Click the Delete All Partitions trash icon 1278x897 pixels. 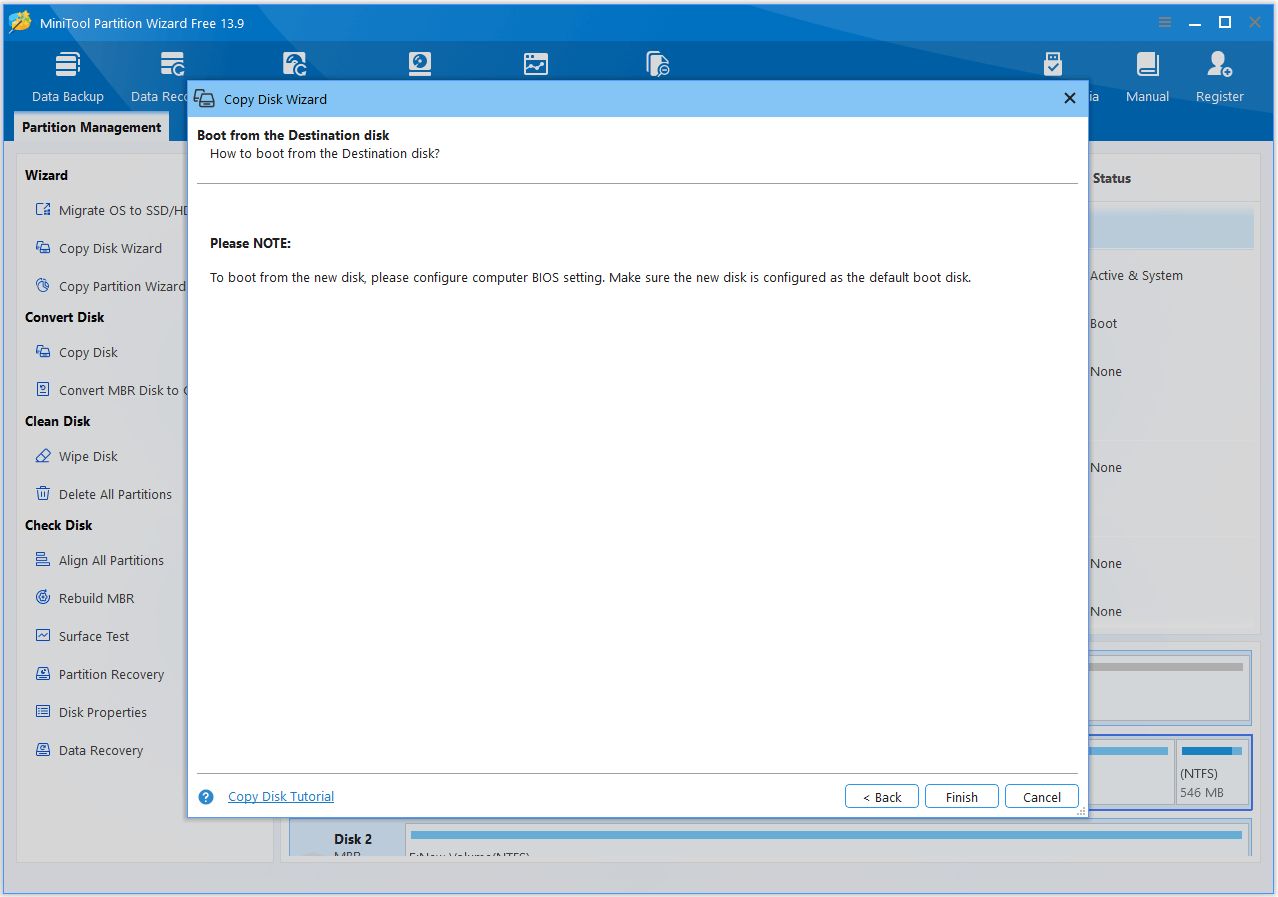(43, 494)
